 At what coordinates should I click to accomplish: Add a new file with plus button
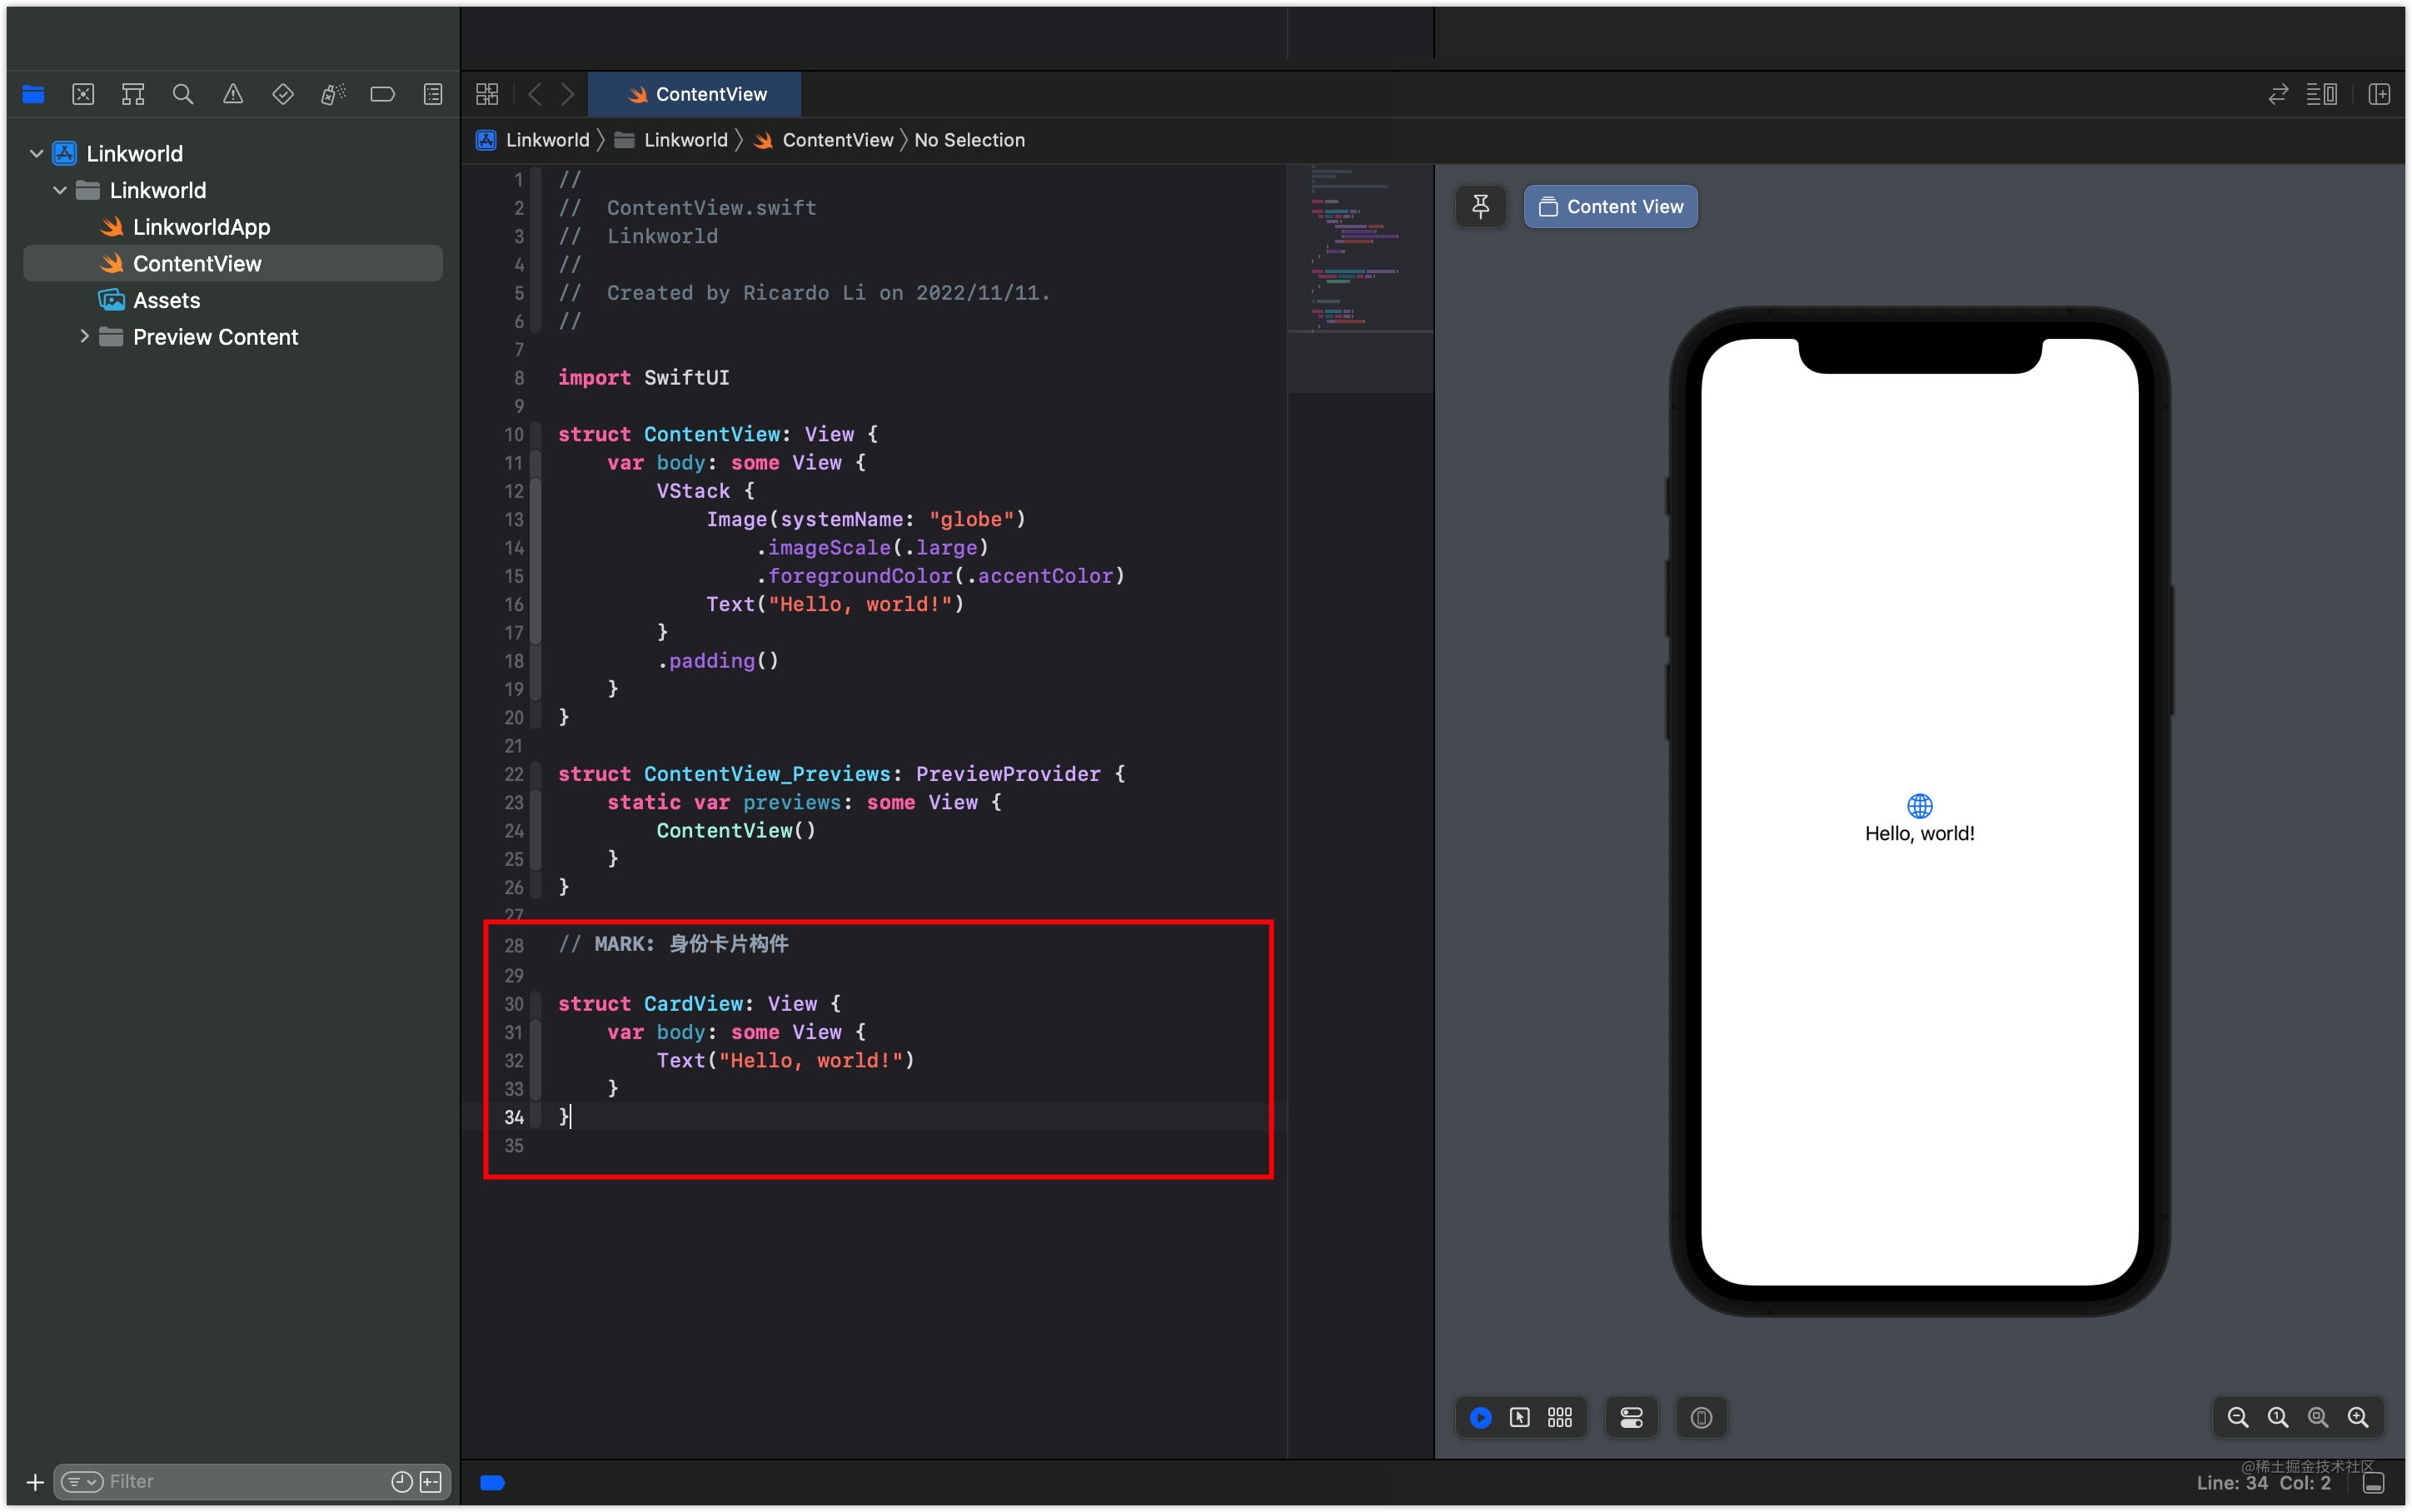(35, 1482)
